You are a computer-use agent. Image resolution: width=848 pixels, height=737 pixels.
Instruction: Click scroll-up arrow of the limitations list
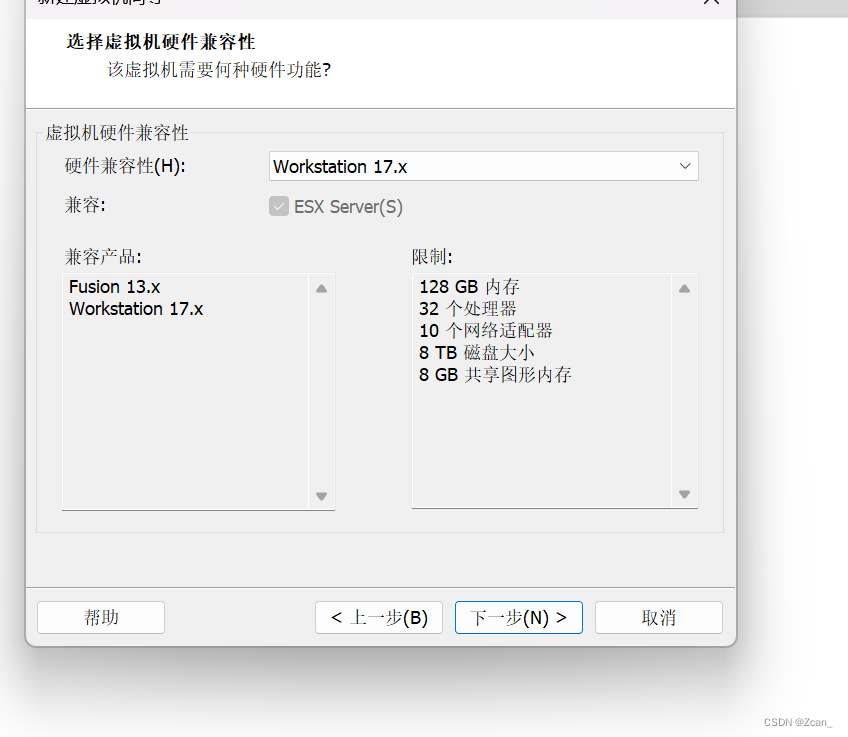[x=684, y=289]
